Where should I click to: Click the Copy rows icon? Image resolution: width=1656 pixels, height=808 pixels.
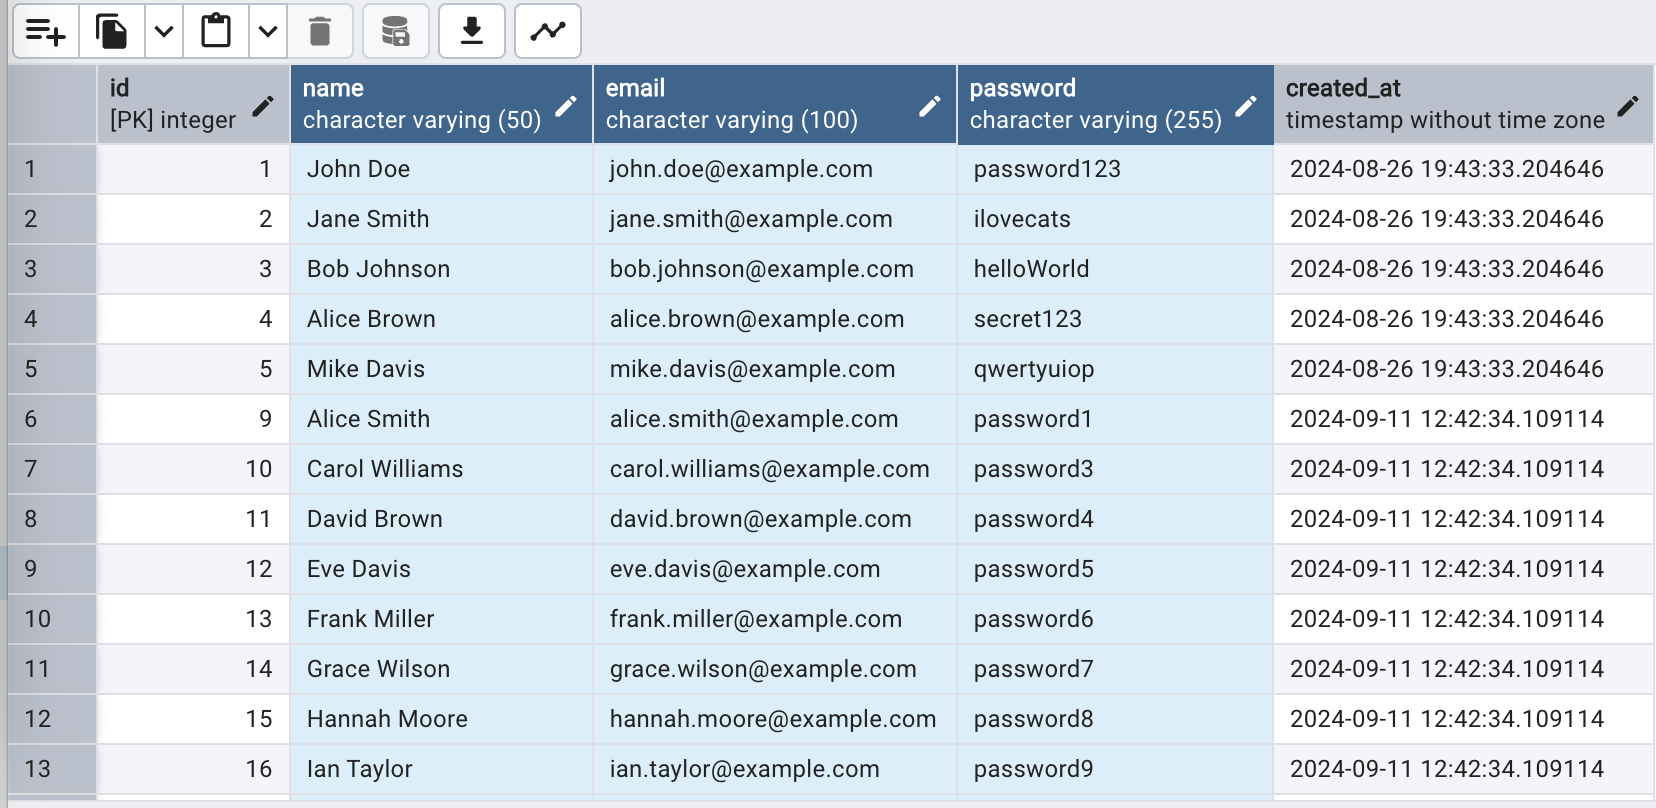[111, 32]
